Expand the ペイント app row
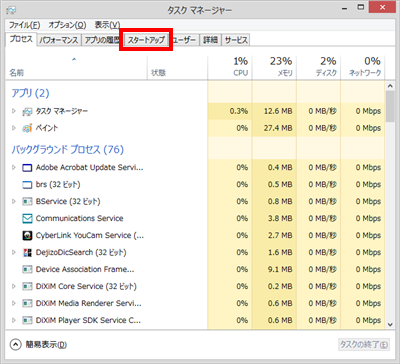Viewport: 400px width, 364px height. (14, 128)
